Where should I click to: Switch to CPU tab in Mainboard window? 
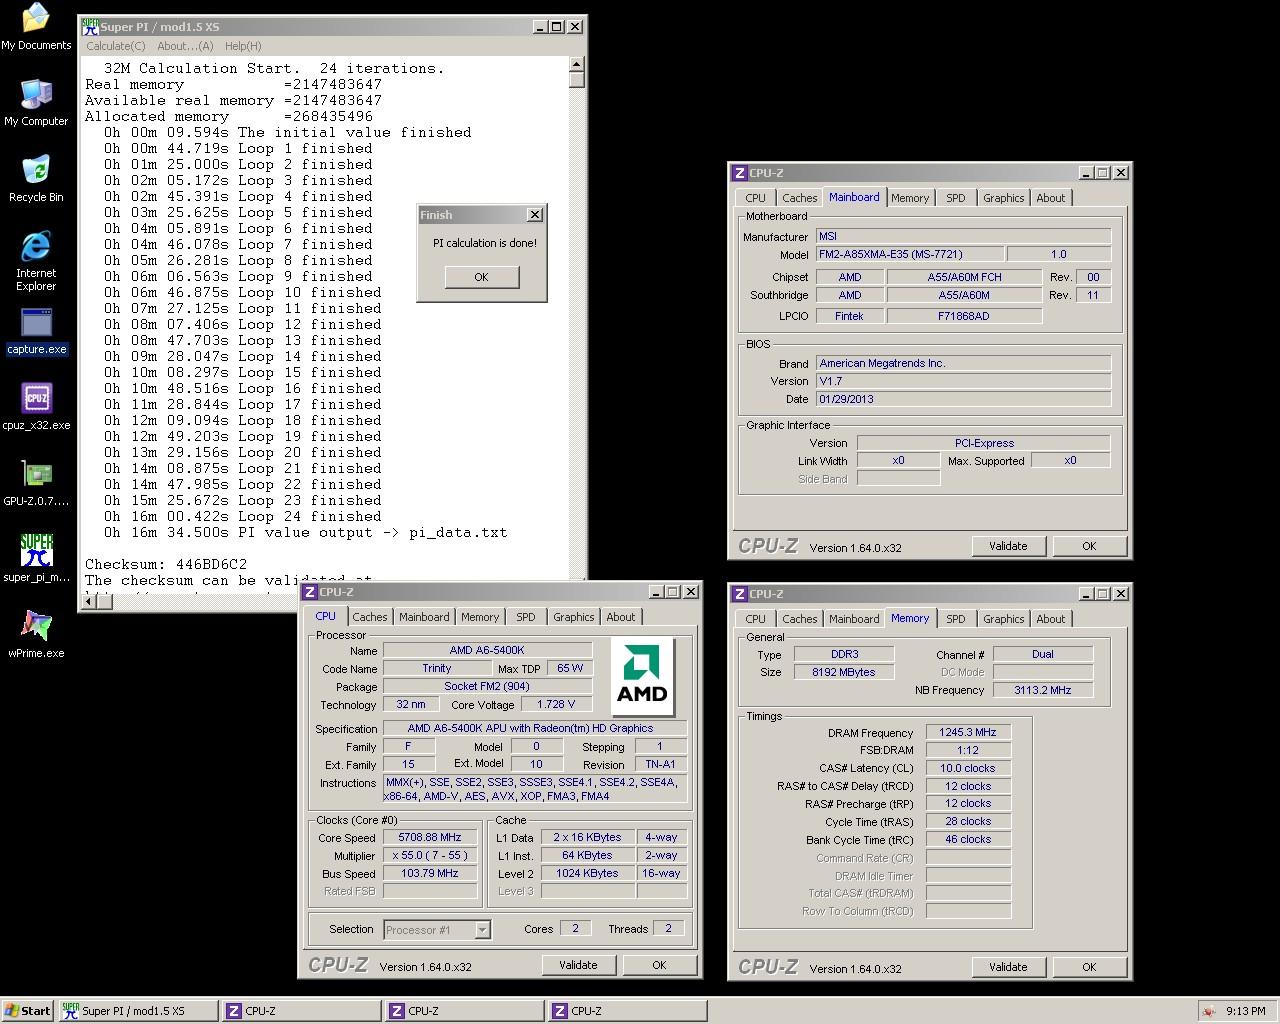(x=756, y=198)
